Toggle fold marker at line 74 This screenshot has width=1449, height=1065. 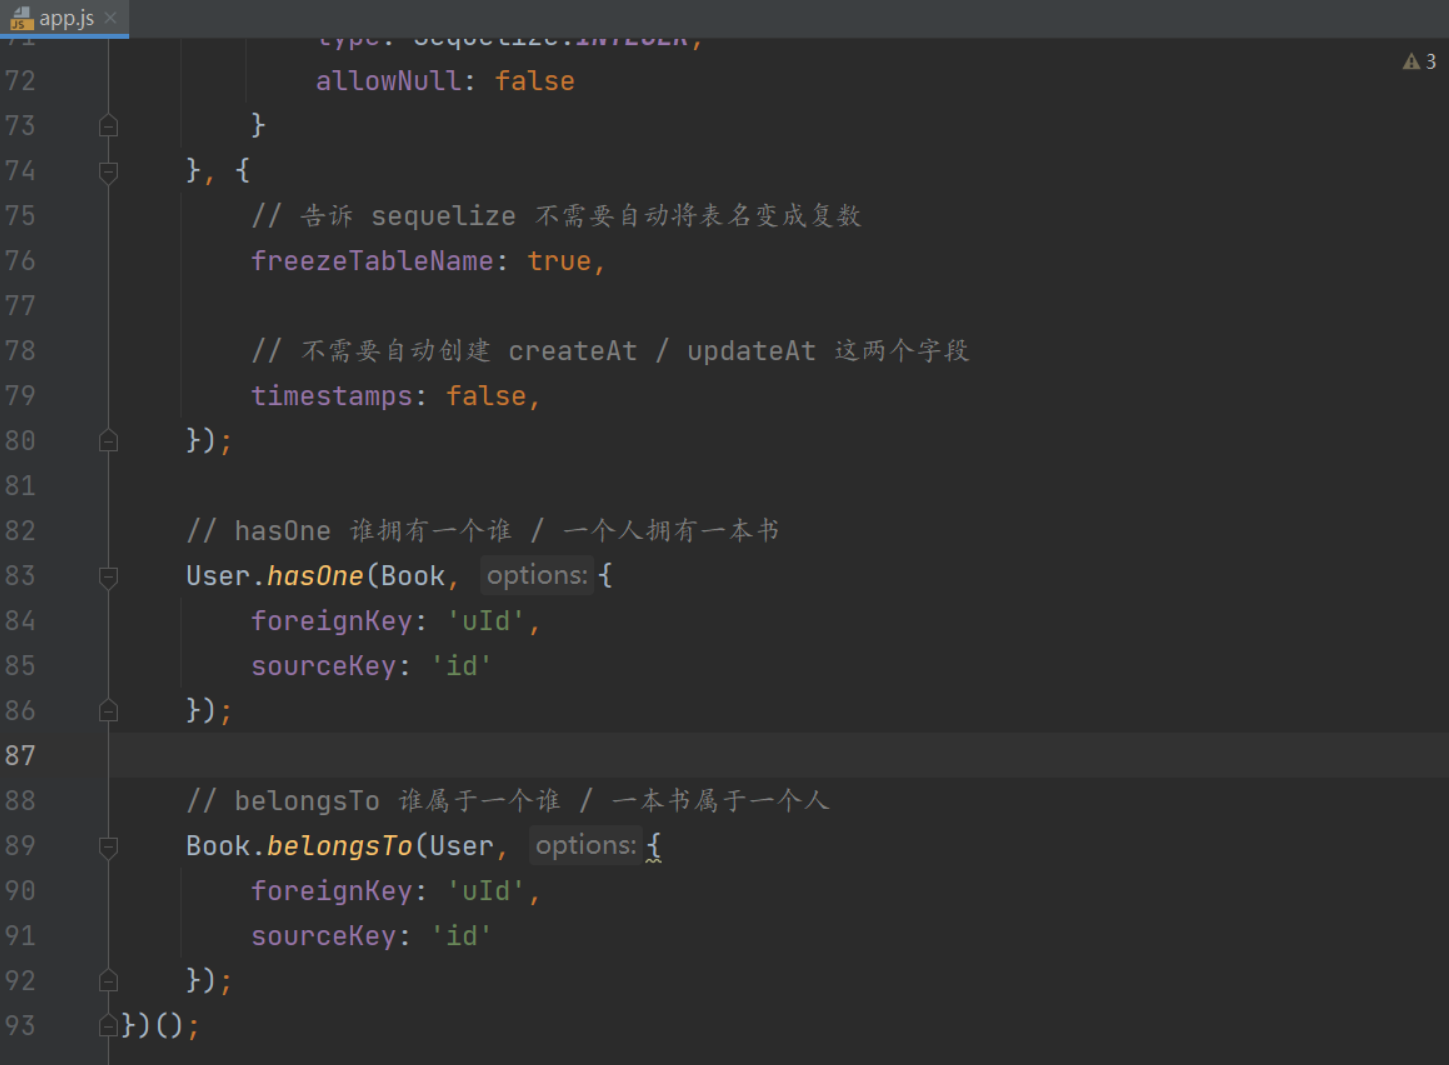click(x=109, y=171)
